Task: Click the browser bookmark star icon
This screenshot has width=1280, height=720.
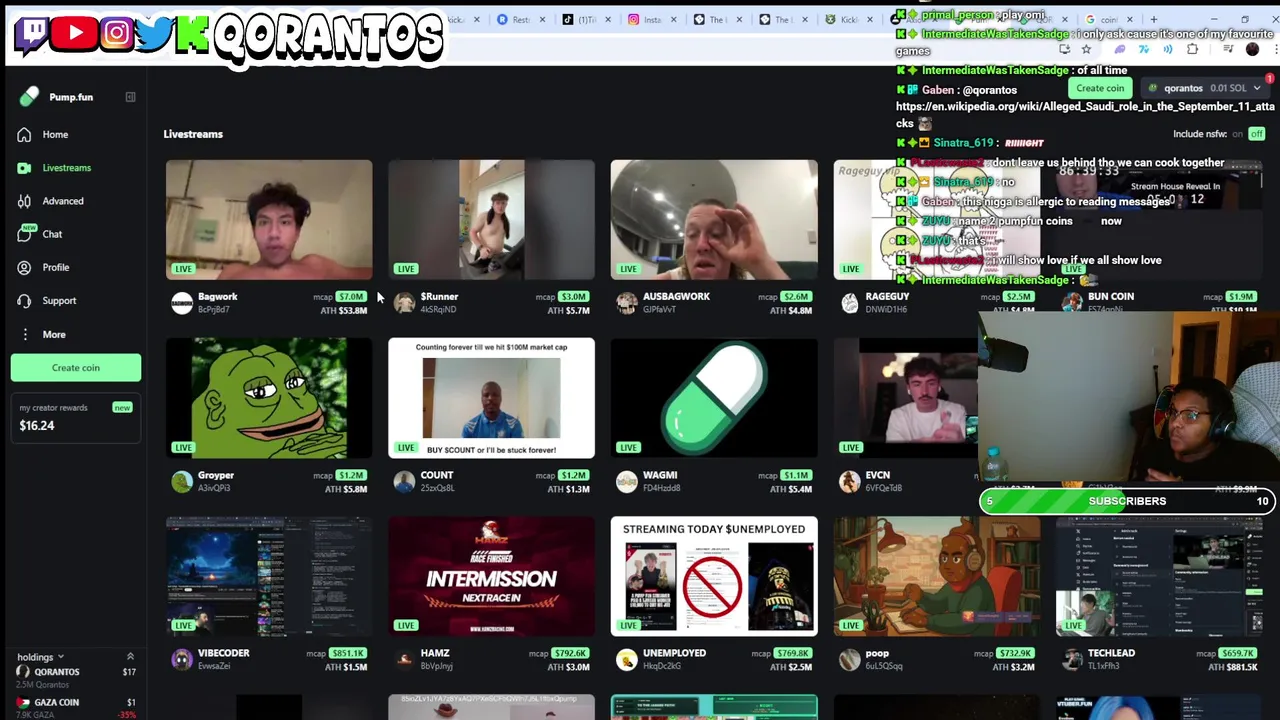Action: tap(1086, 49)
